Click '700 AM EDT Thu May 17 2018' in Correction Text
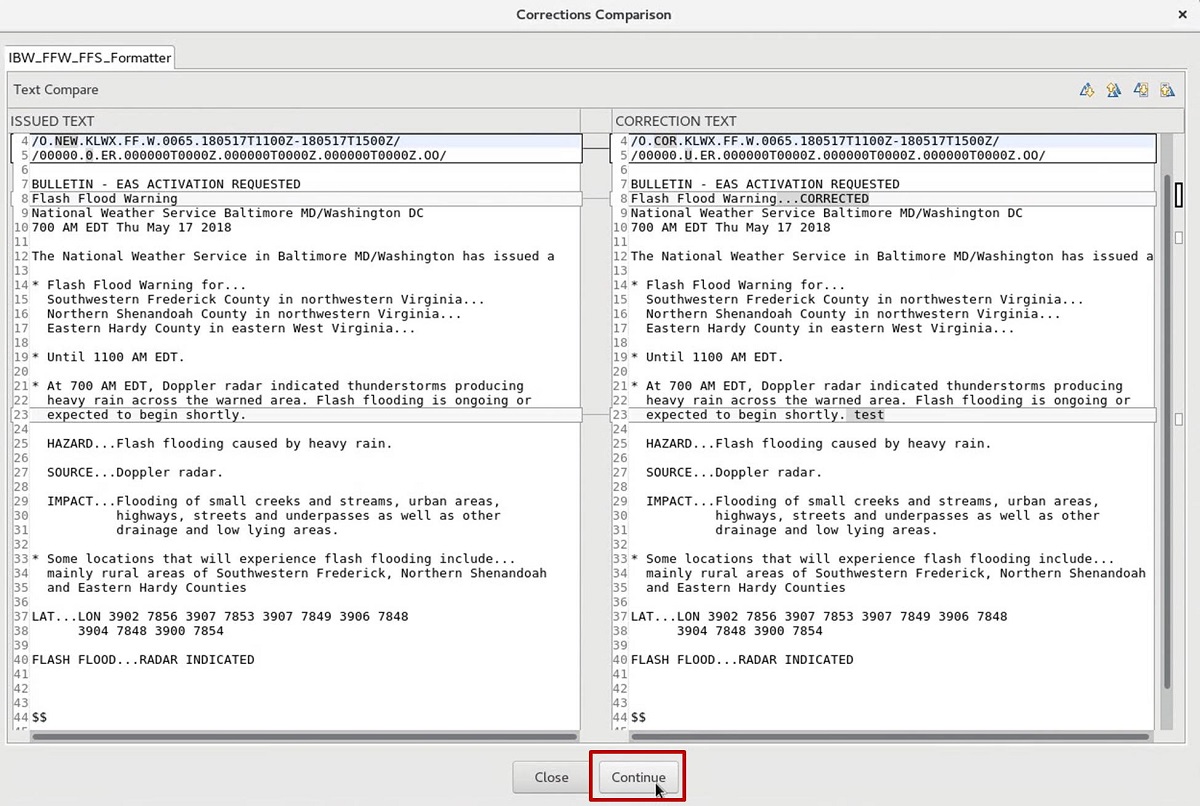 [x=730, y=227]
